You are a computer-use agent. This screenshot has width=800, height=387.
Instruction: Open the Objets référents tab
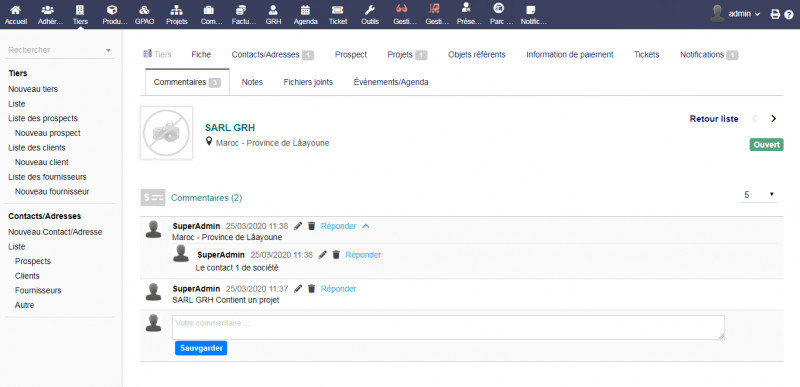[x=477, y=55]
